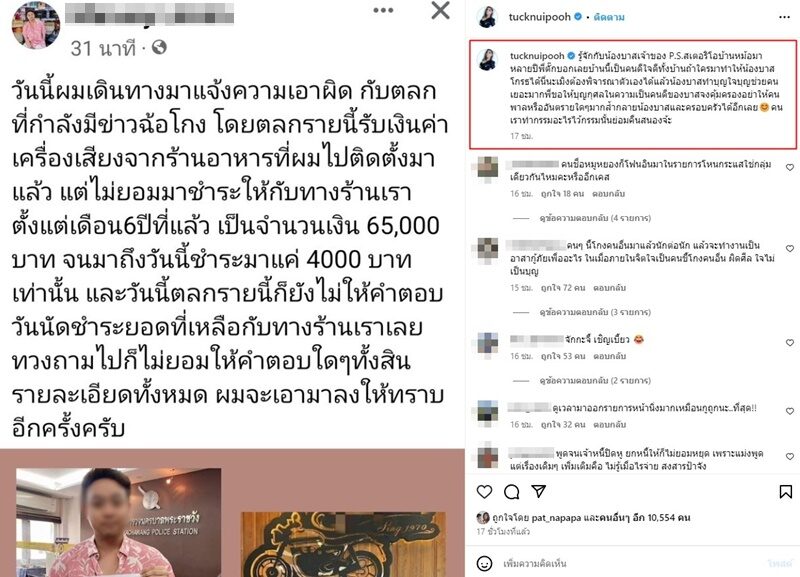
Task: Share post via paper plane icon
Action: tap(539, 491)
